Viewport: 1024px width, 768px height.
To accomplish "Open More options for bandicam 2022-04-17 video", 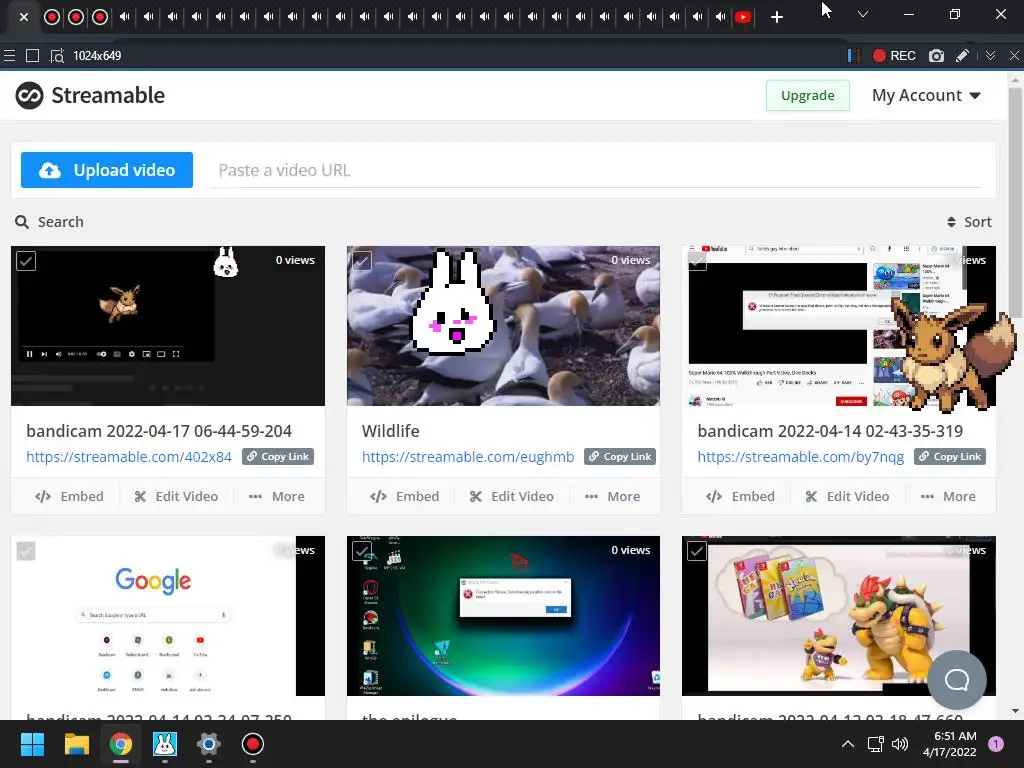I will (x=277, y=496).
